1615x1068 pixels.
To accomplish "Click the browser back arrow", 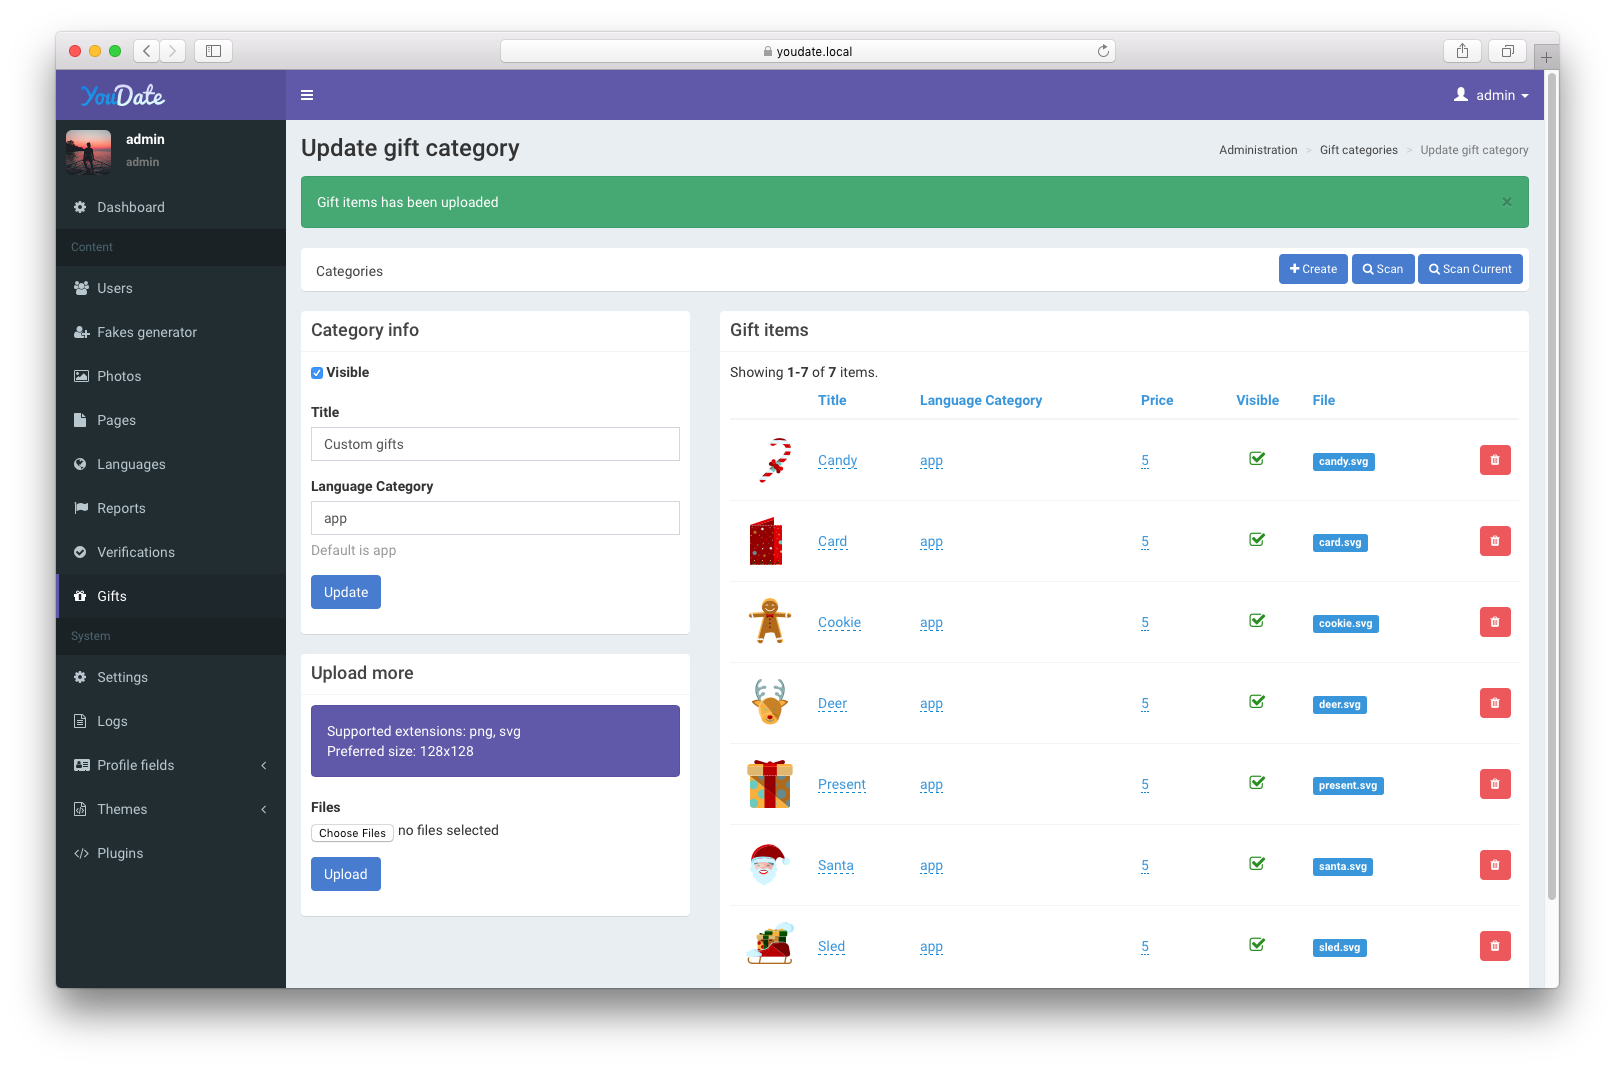I will [147, 51].
